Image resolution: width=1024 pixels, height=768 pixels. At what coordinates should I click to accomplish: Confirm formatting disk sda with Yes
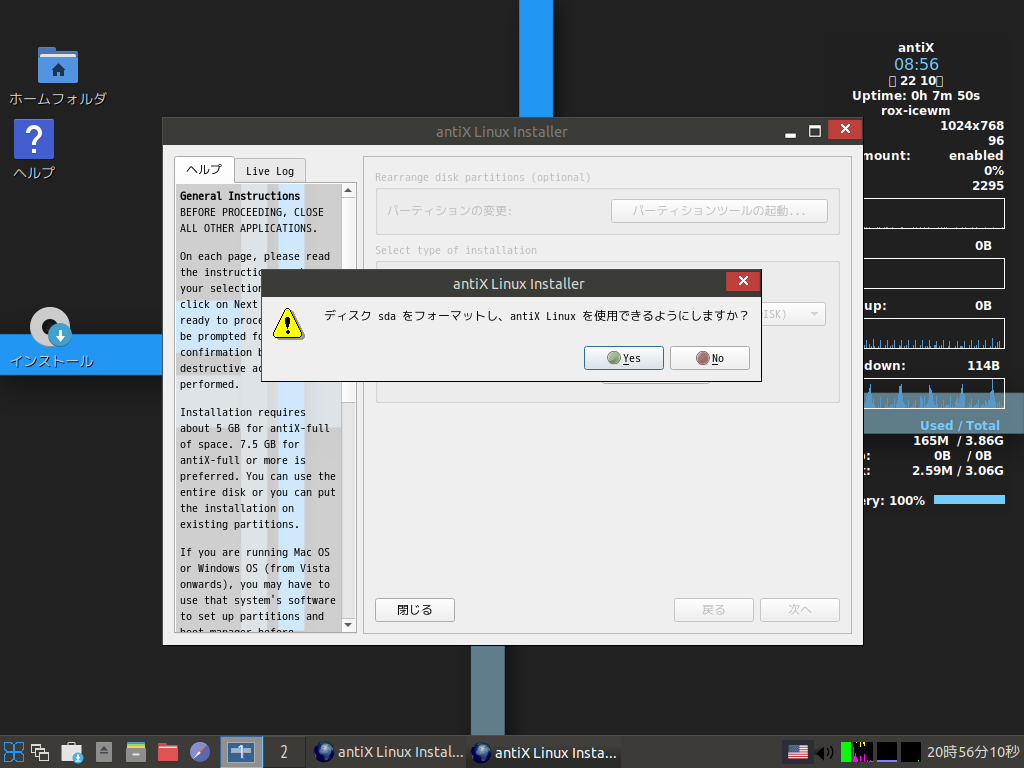[623, 358]
